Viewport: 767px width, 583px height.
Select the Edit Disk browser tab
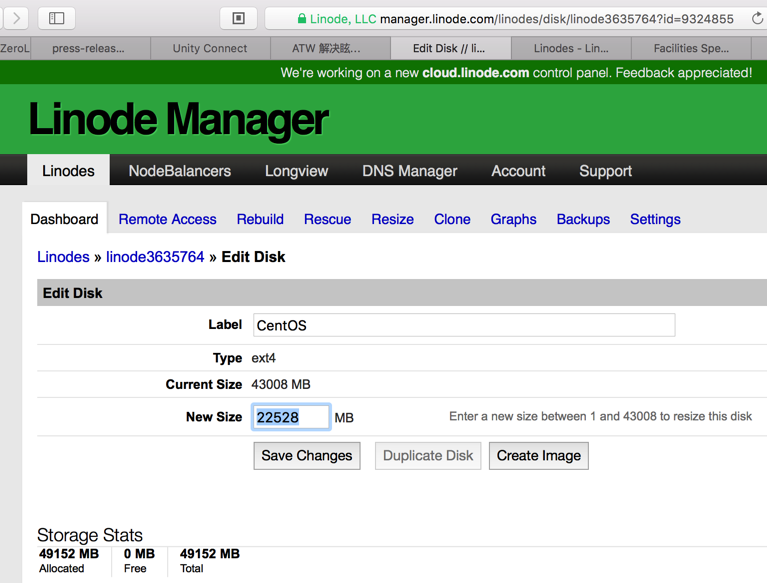click(x=451, y=48)
